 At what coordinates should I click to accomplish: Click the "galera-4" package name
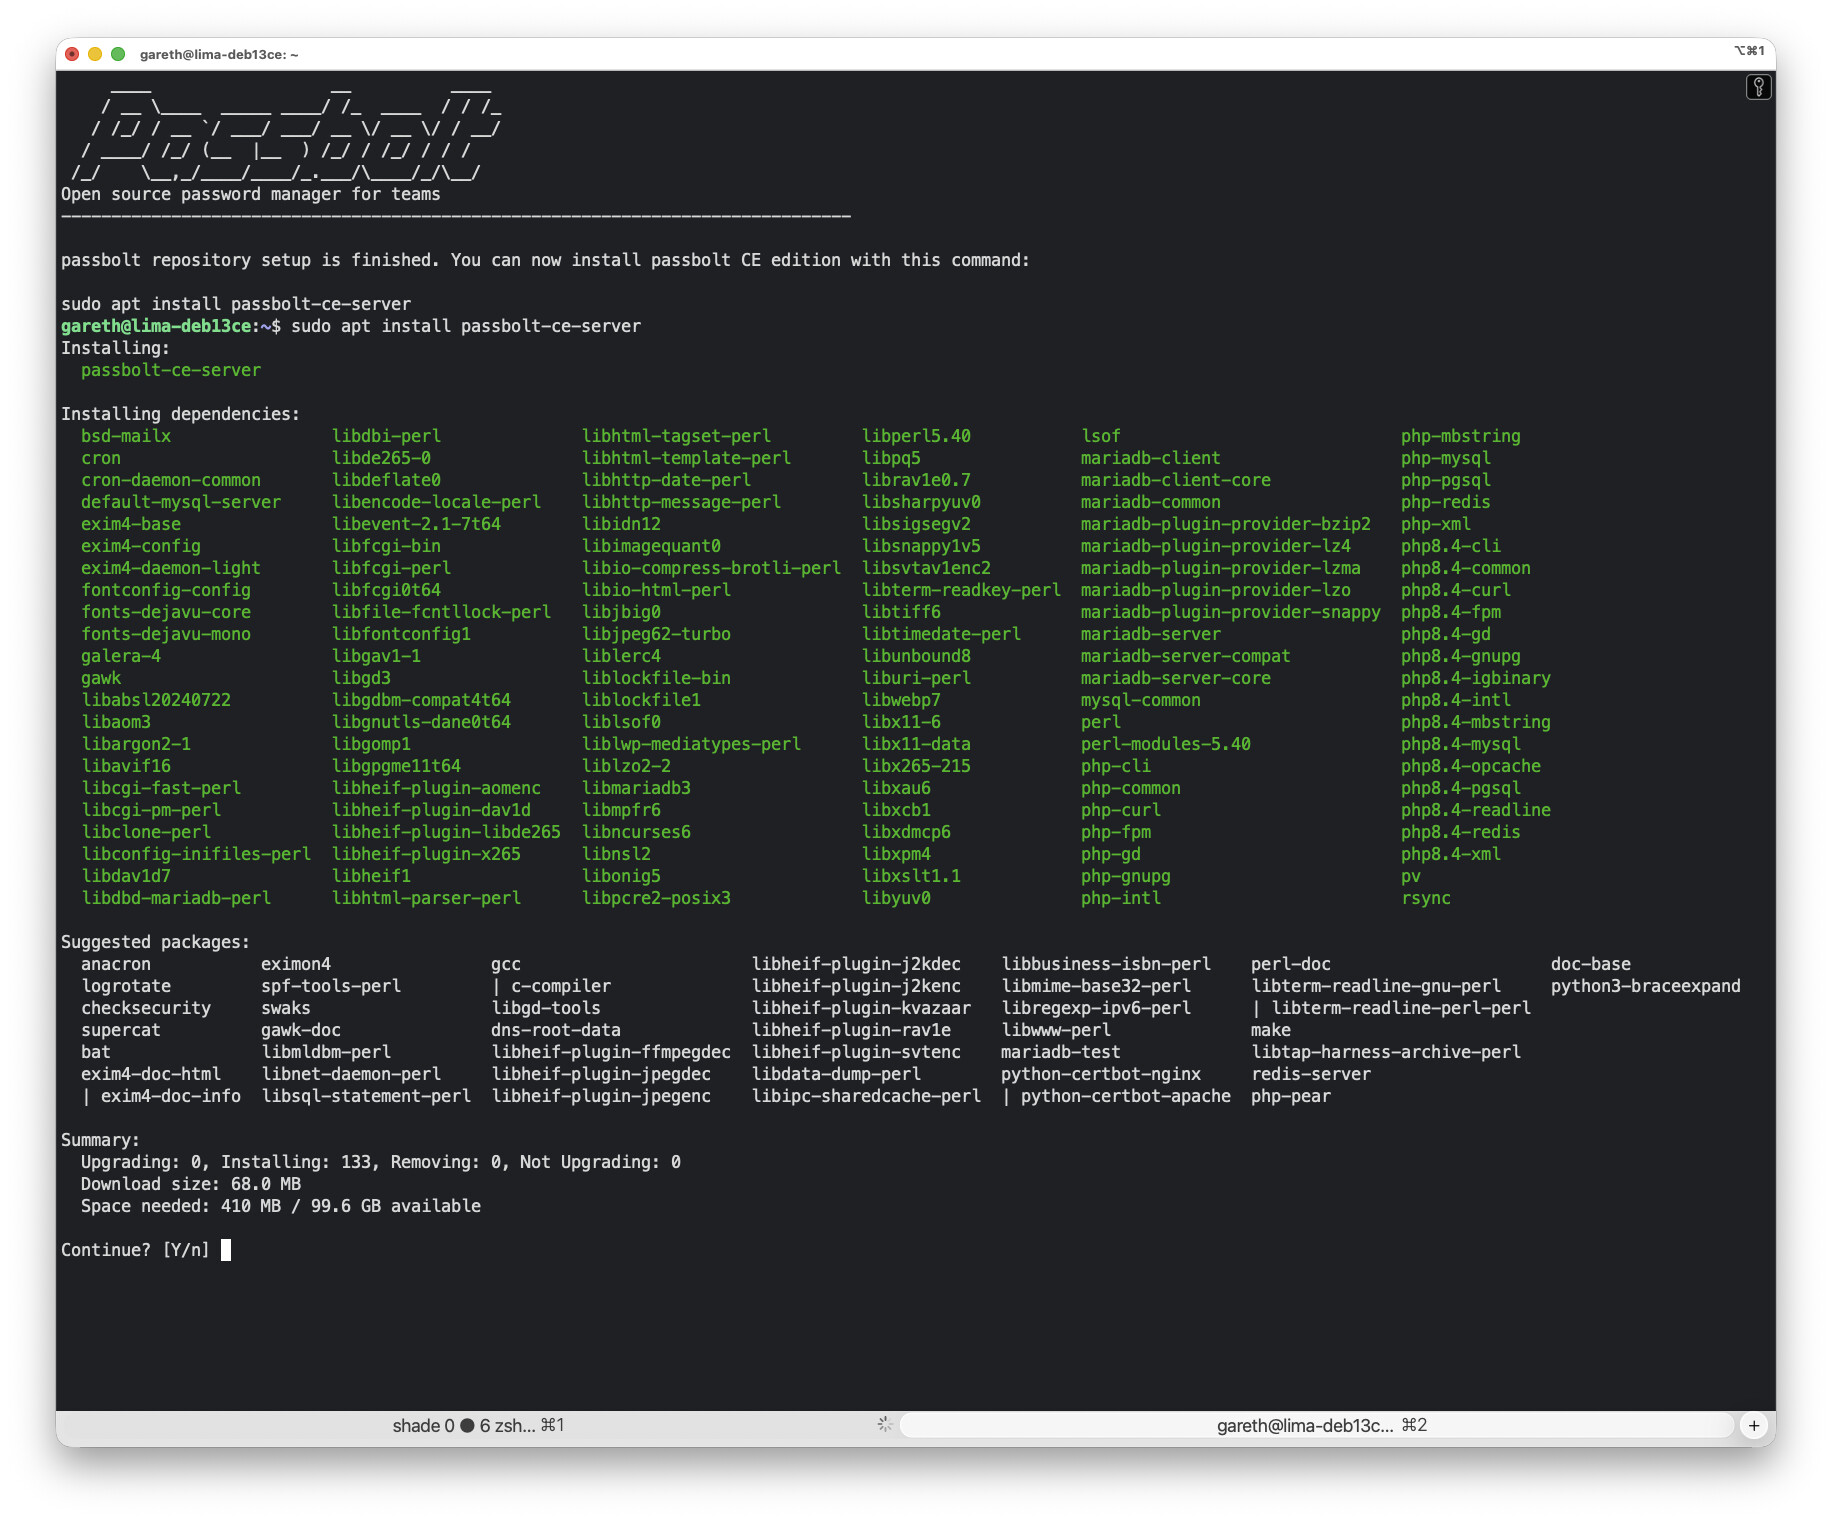[121, 656]
